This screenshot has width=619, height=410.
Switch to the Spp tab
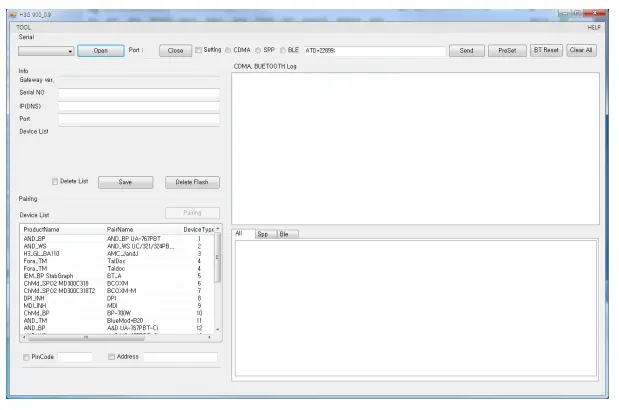coord(266,234)
